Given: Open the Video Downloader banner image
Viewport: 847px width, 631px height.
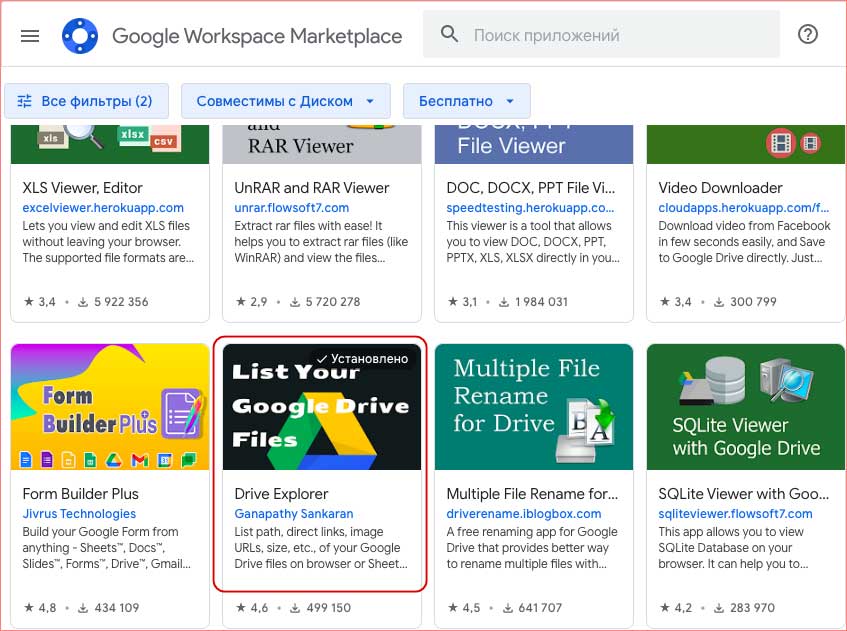Looking at the screenshot, I should pyautogui.click(x=745, y=144).
